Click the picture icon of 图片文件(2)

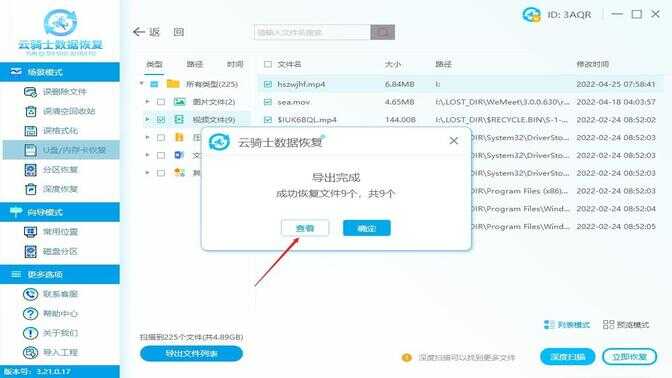point(180,102)
